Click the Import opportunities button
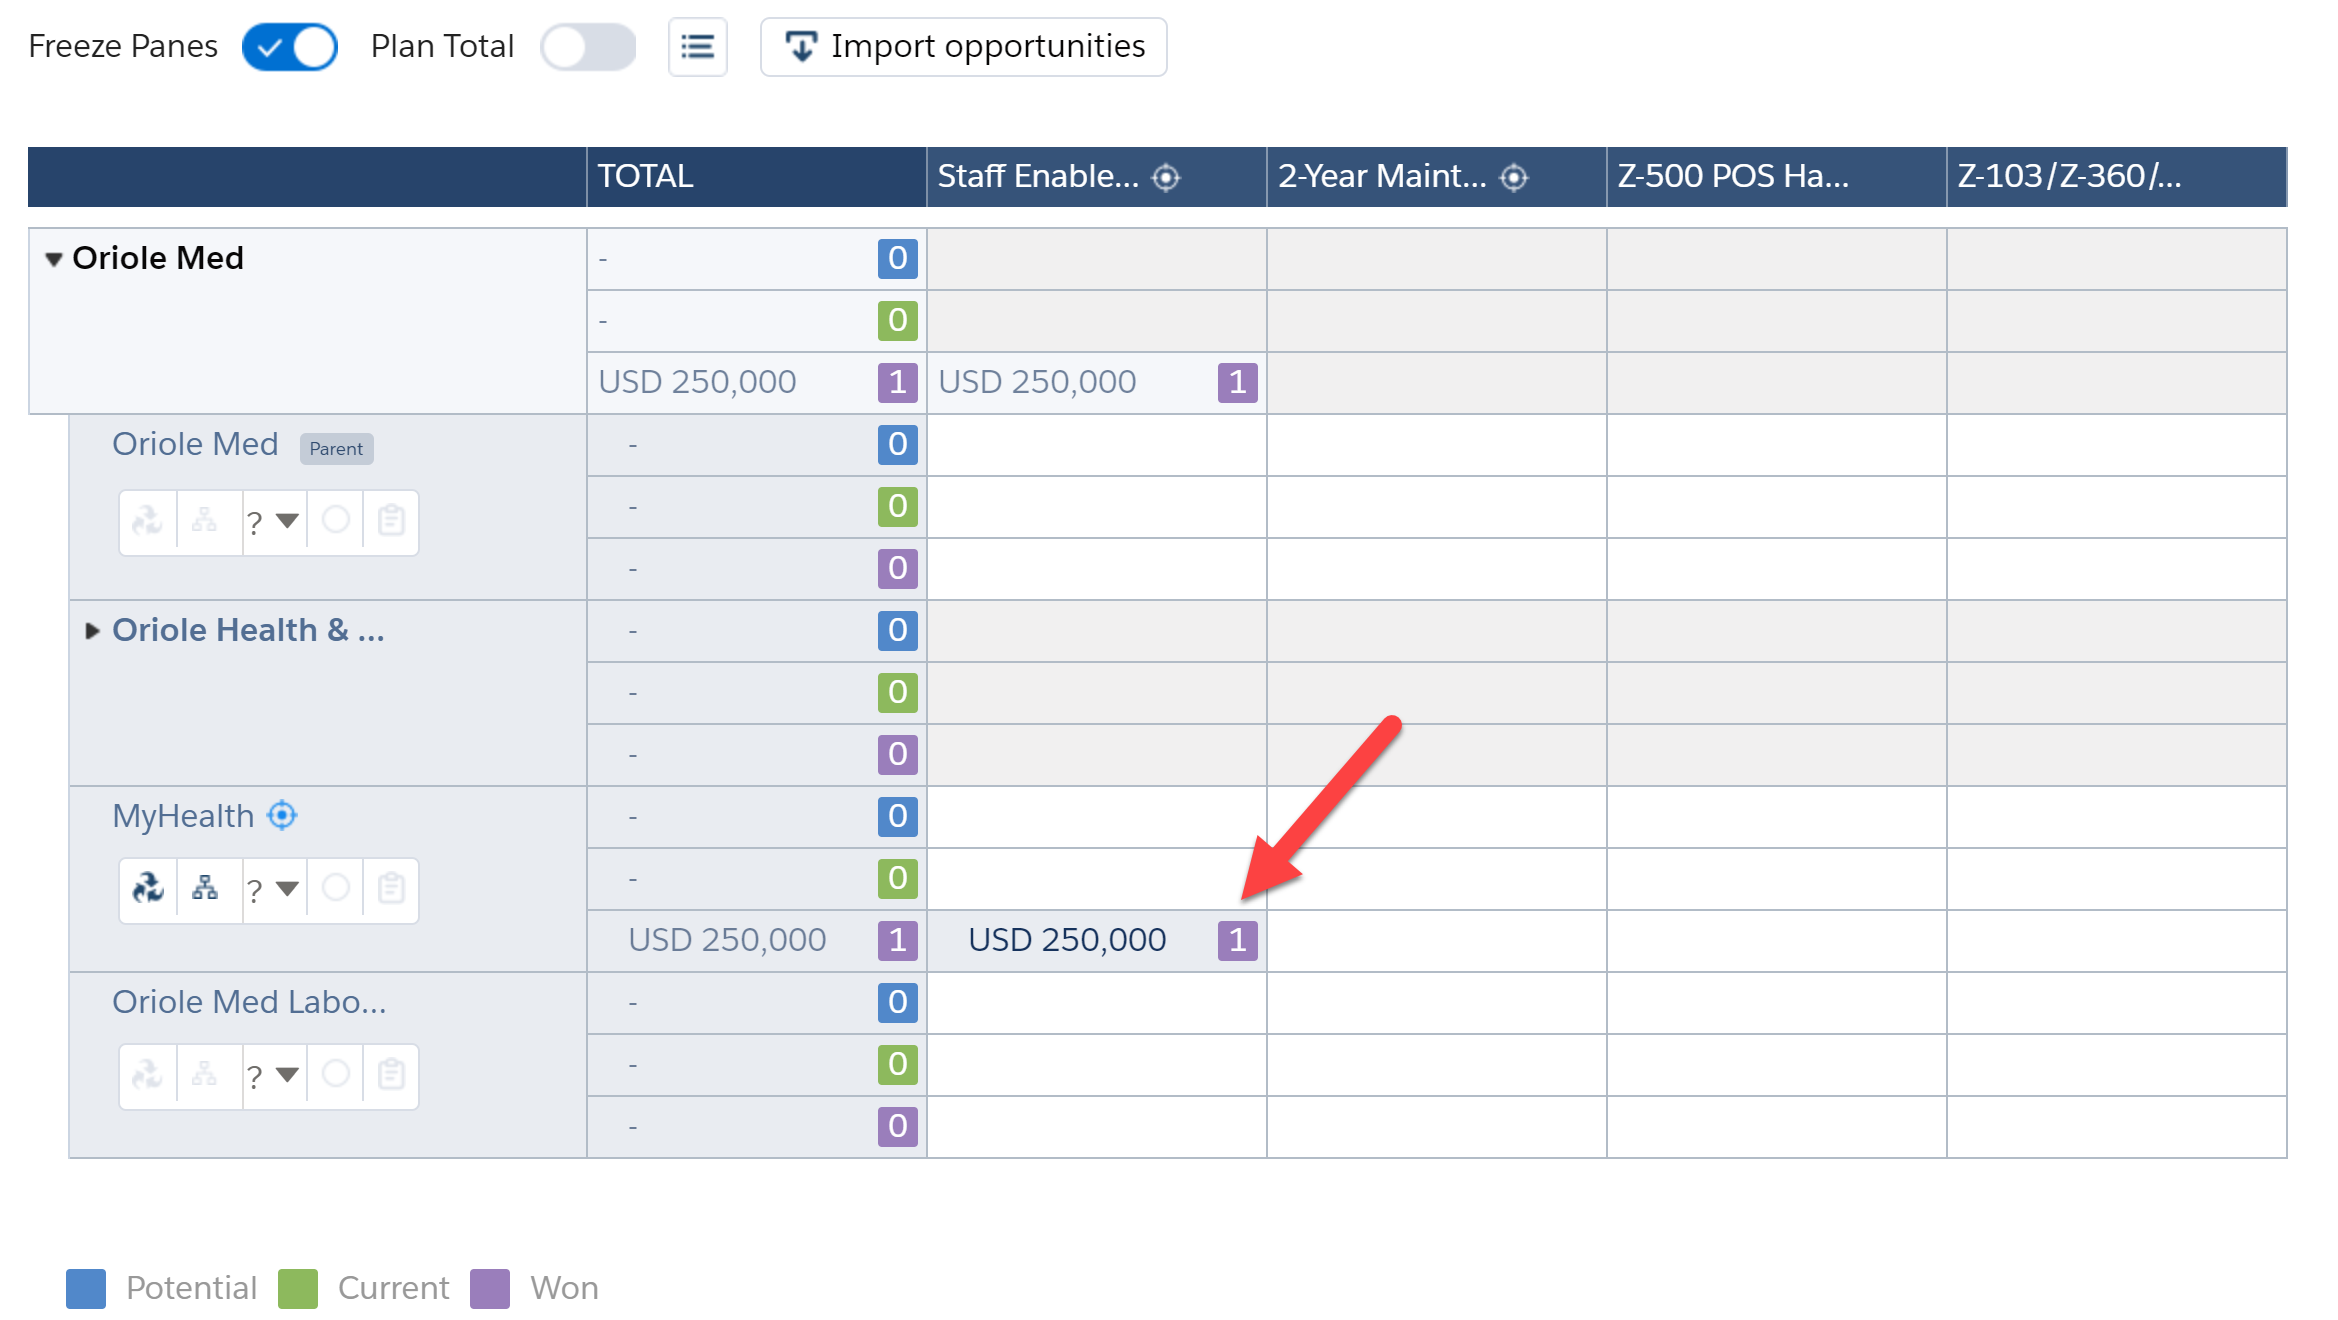This screenshot has width=2338, height=1320. coord(963,47)
